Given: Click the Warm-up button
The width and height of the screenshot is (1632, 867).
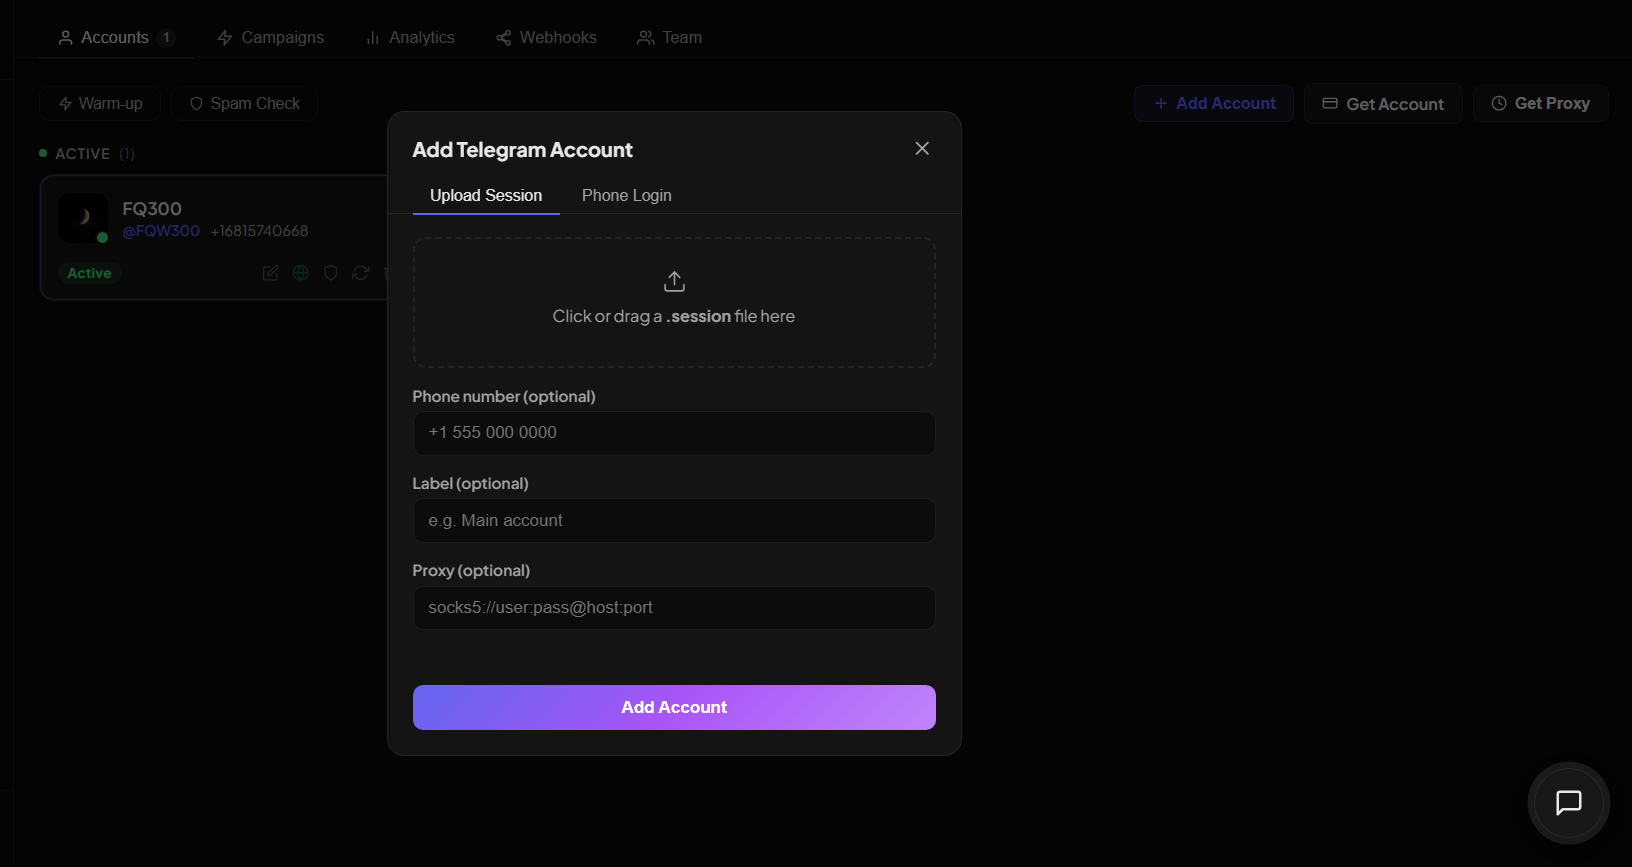Looking at the screenshot, I should pyautogui.click(x=100, y=103).
